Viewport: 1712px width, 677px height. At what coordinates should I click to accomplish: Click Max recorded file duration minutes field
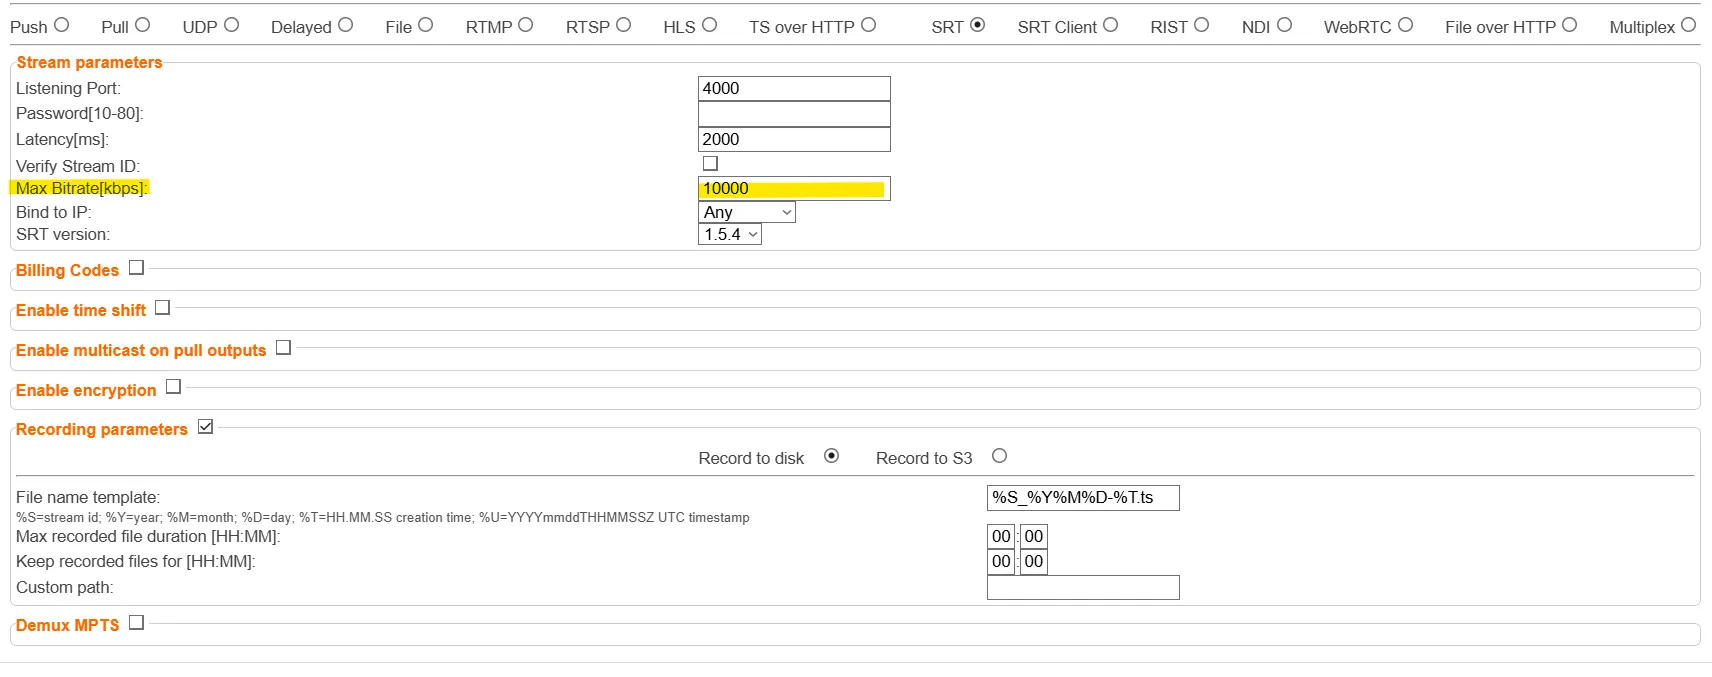pyautogui.click(x=1034, y=536)
